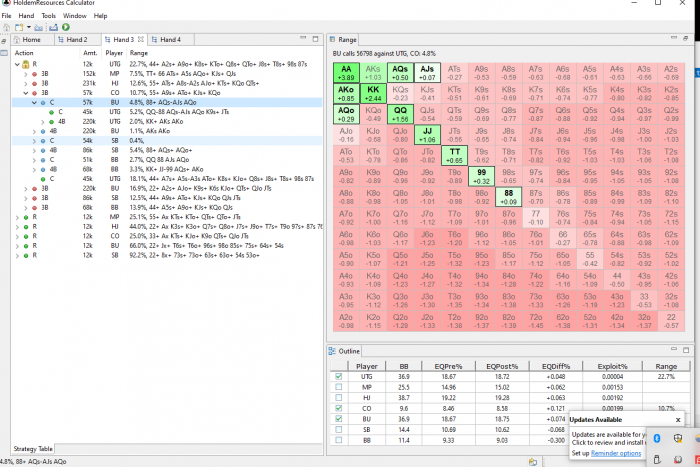Dismiss the Updates Available notification
Viewport: 700px width, 467px height.
(x=678, y=420)
